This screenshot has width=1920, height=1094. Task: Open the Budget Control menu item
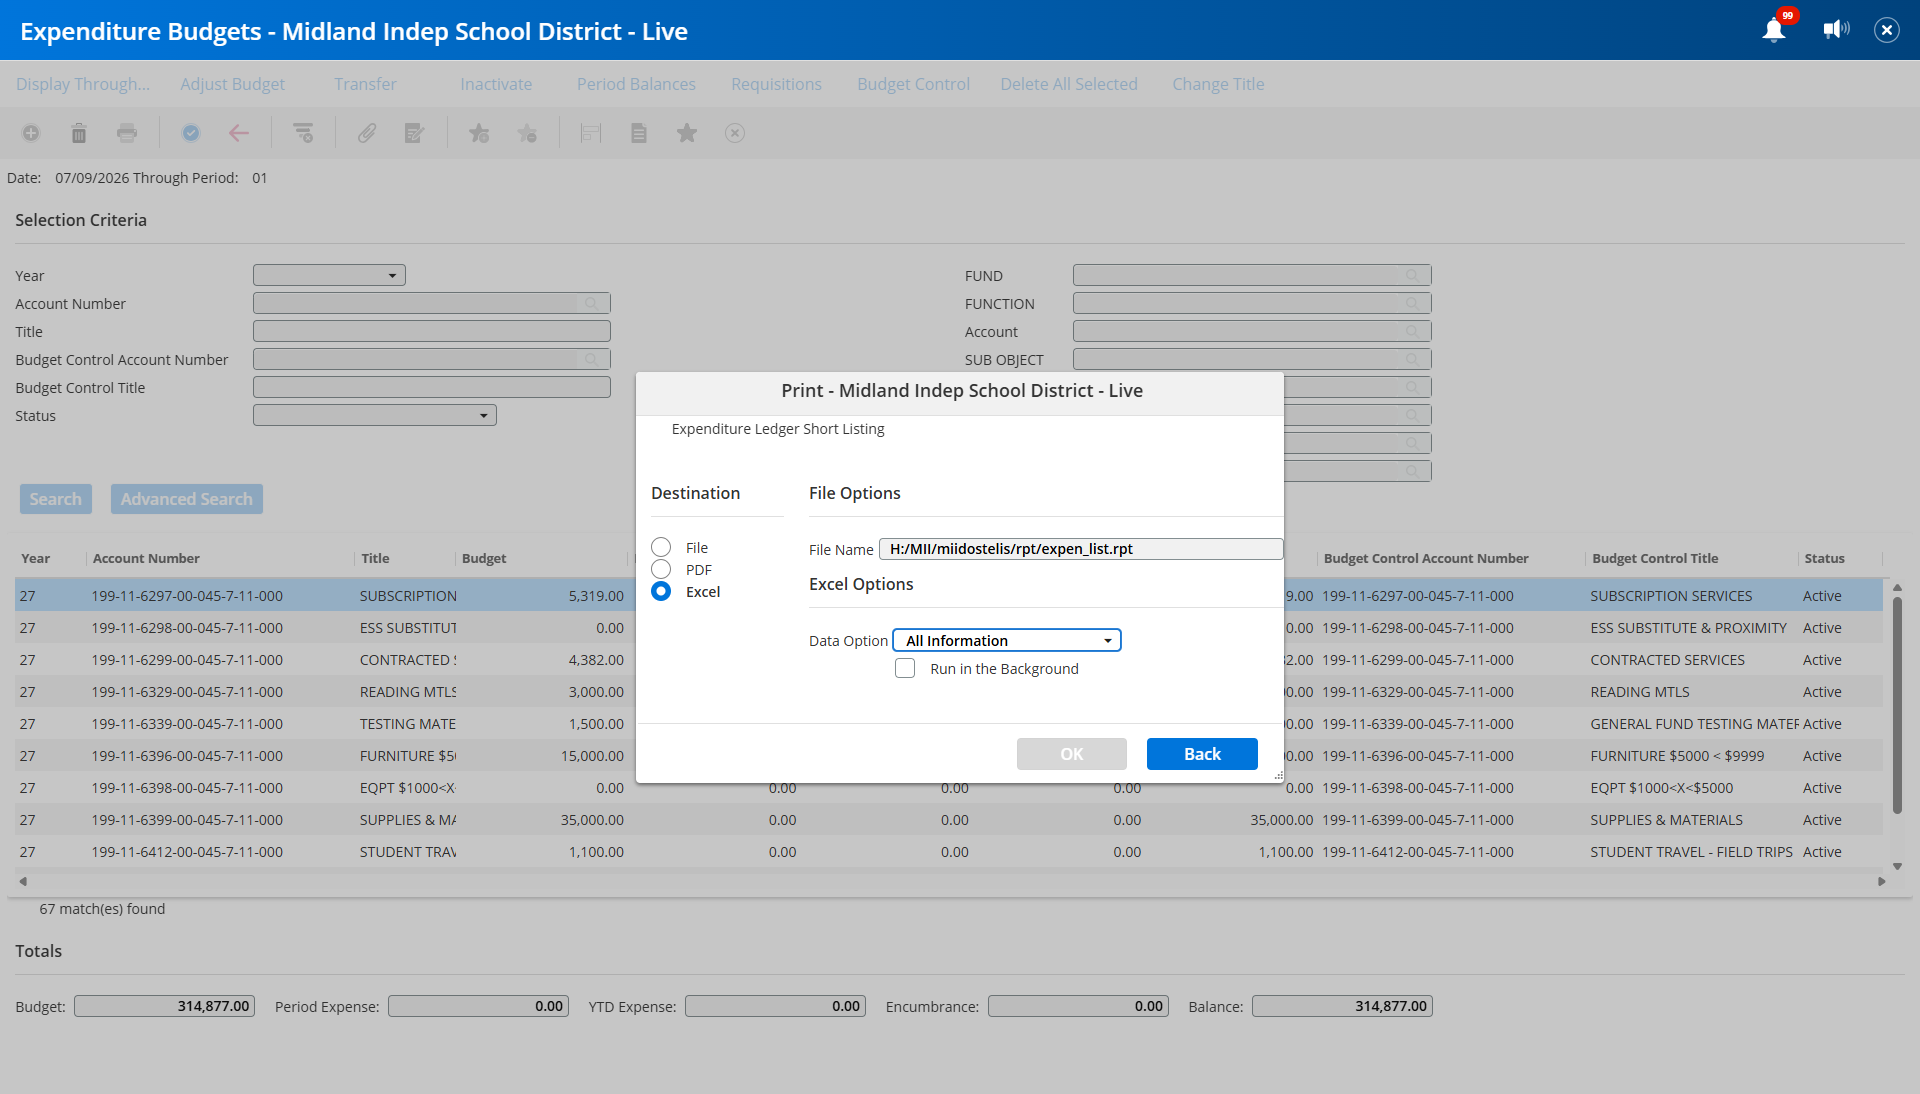913,84
